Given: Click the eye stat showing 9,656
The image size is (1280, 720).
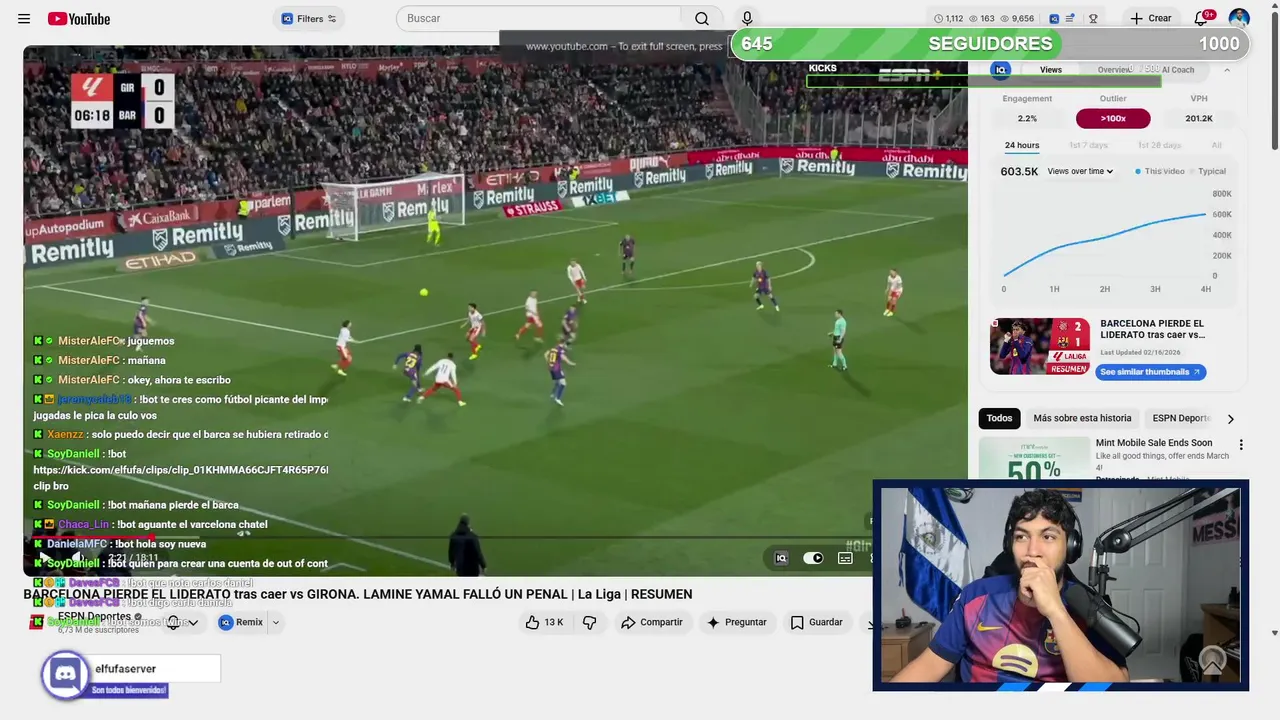Looking at the screenshot, I should [x=1016, y=19].
